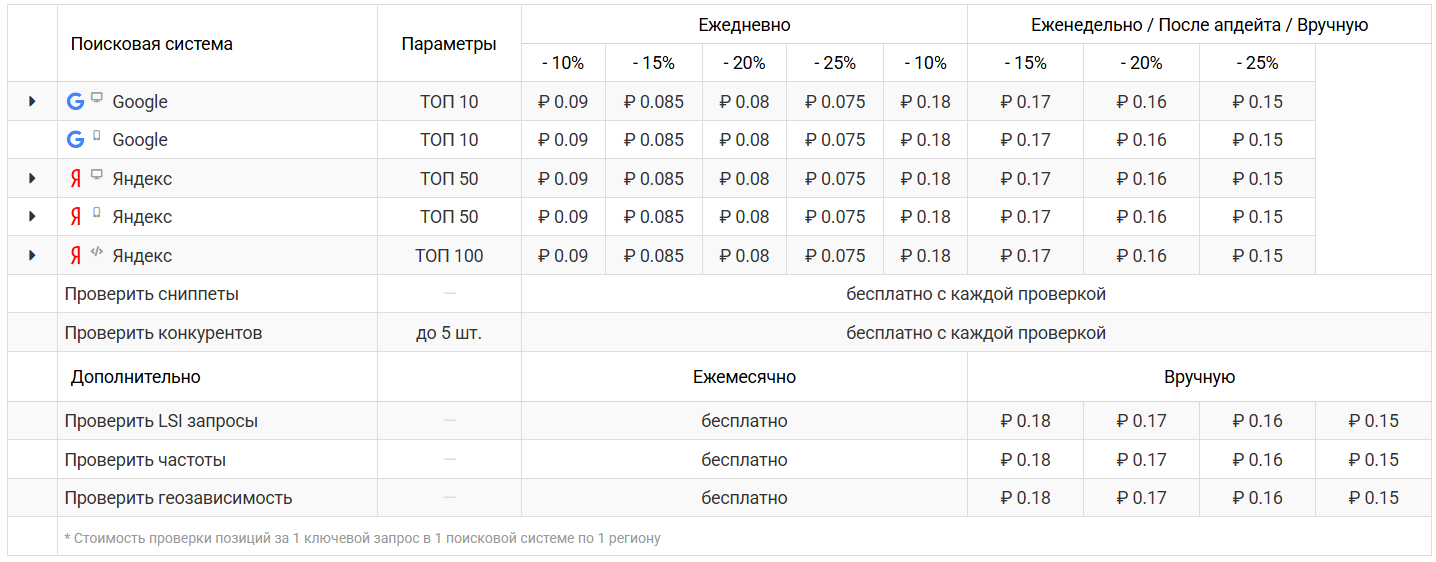The height and width of the screenshot is (562, 1436).
Task: Click the desktop monitor icon beside Яндекс
Action: pos(97,175)
